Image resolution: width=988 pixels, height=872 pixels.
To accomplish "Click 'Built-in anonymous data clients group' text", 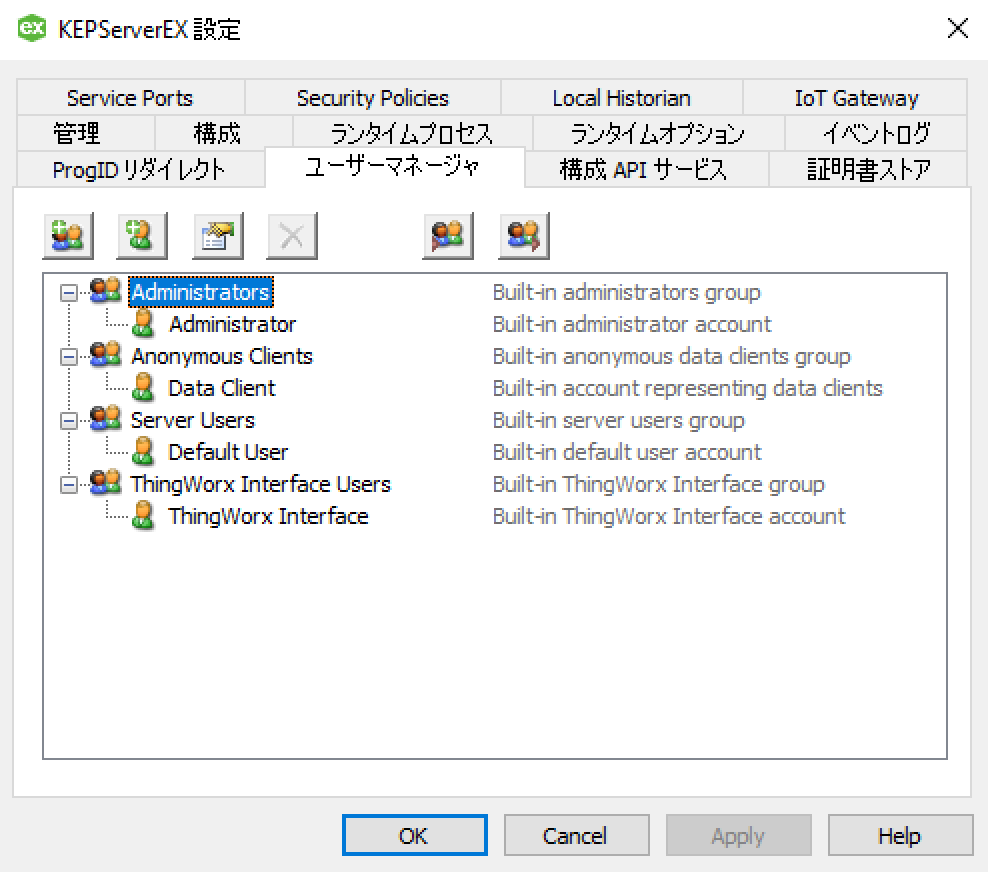I will pos(671,356).
